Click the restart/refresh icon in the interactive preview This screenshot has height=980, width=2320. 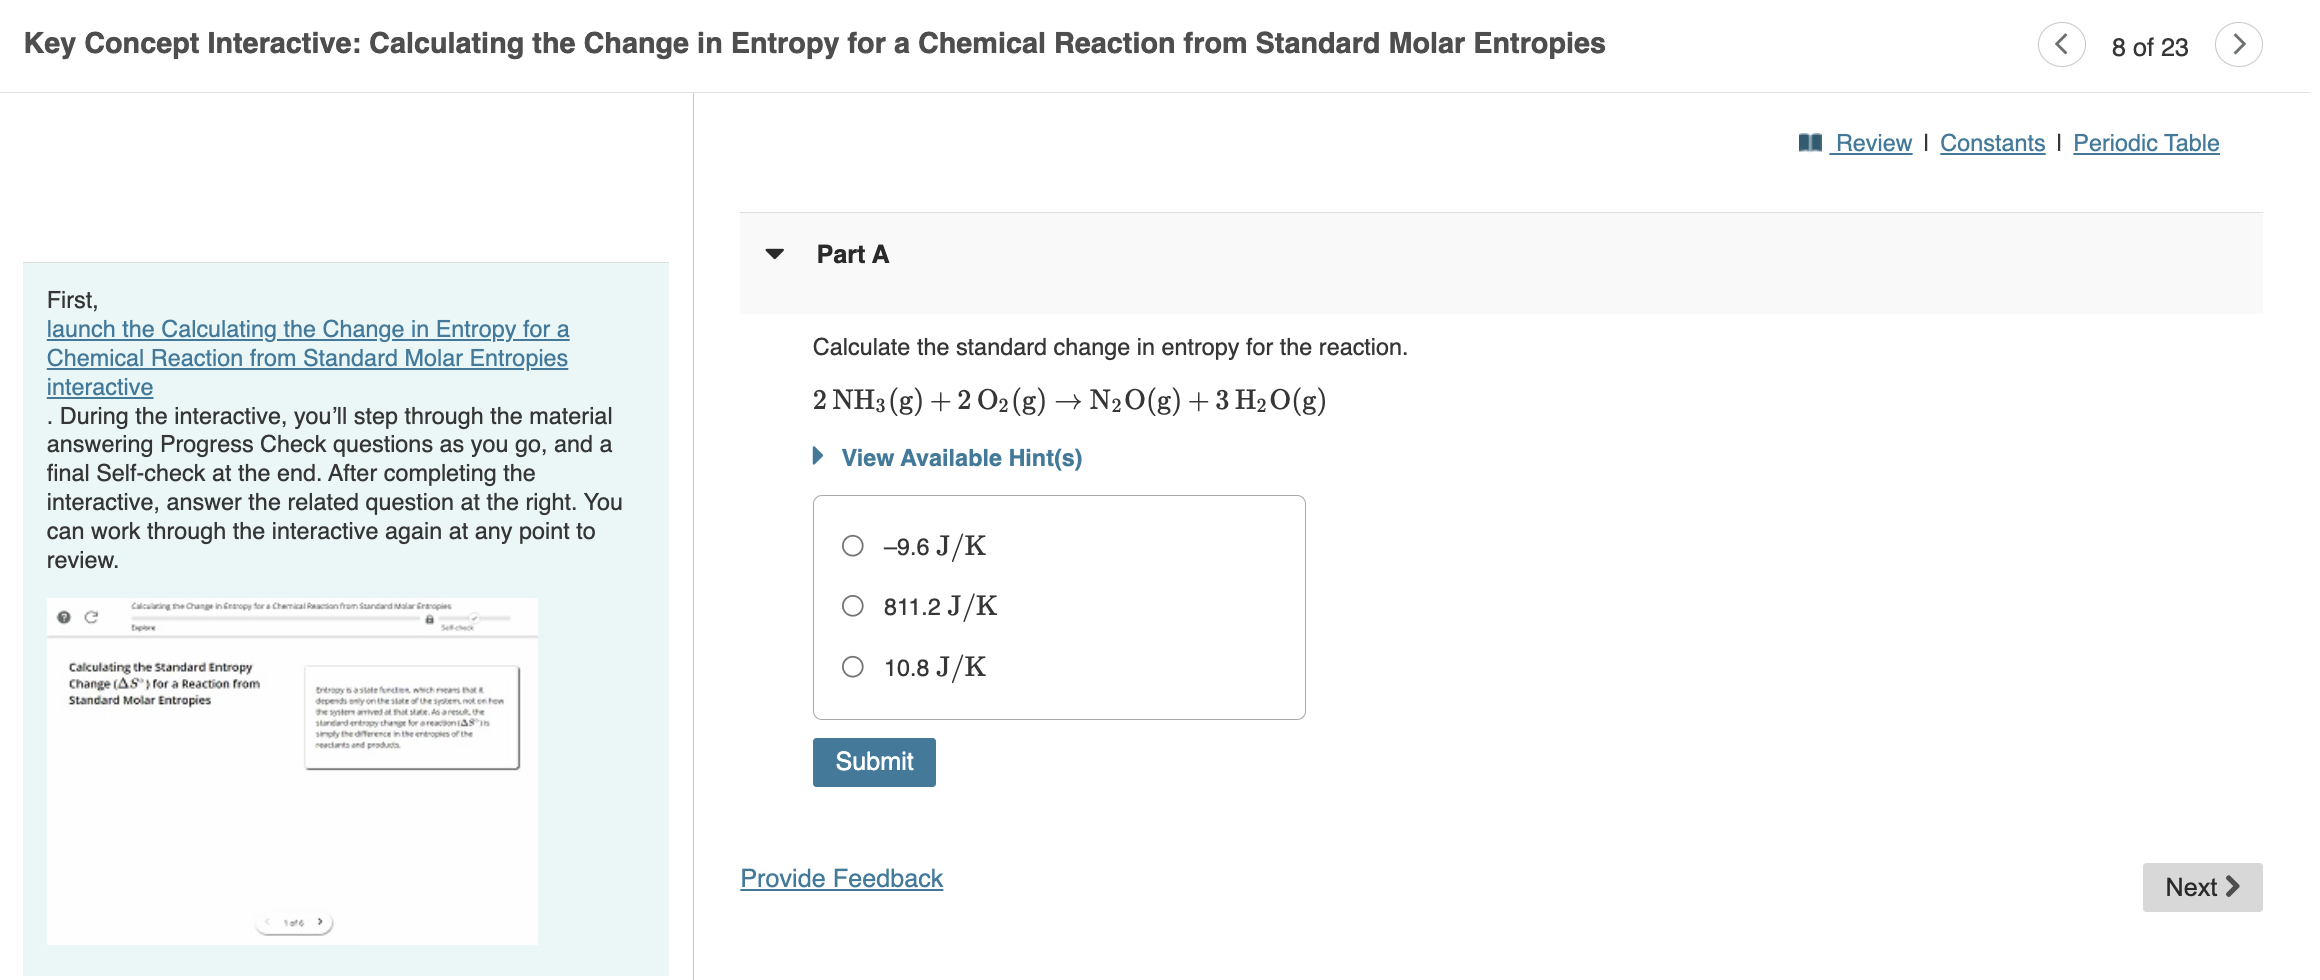[x=91, y=617]
